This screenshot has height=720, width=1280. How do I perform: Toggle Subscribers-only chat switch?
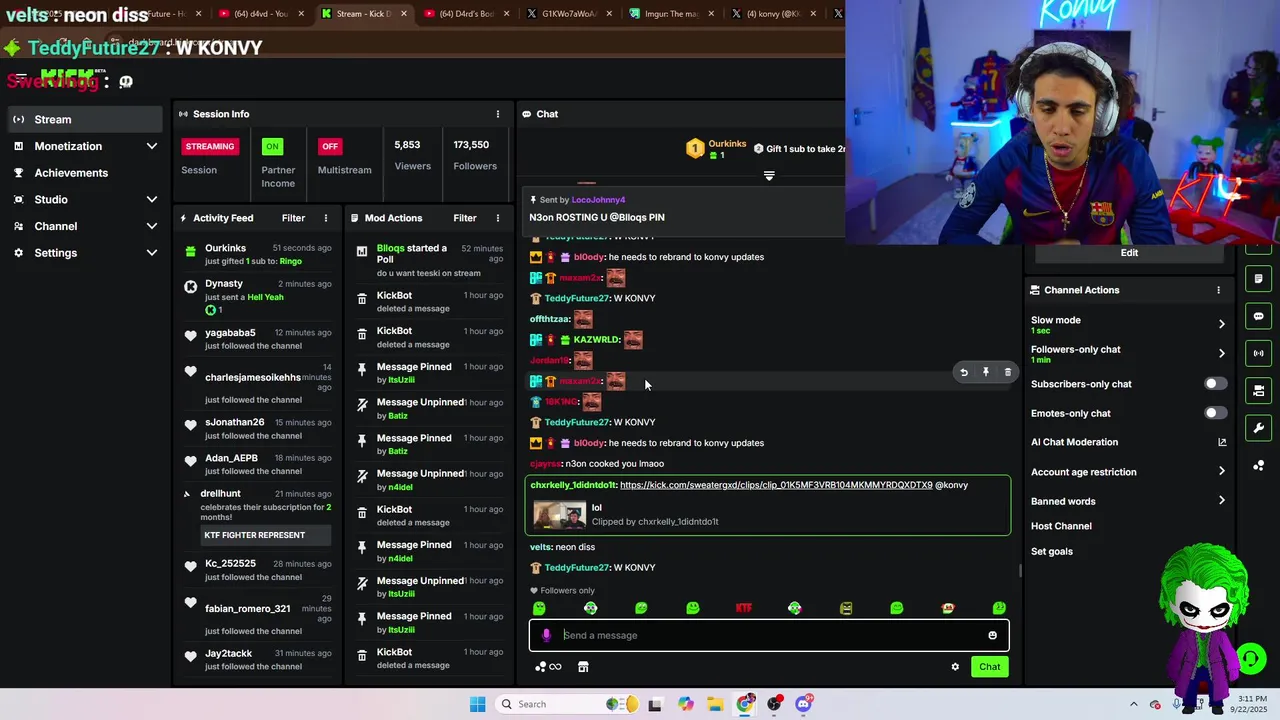tap(1215, 384)
